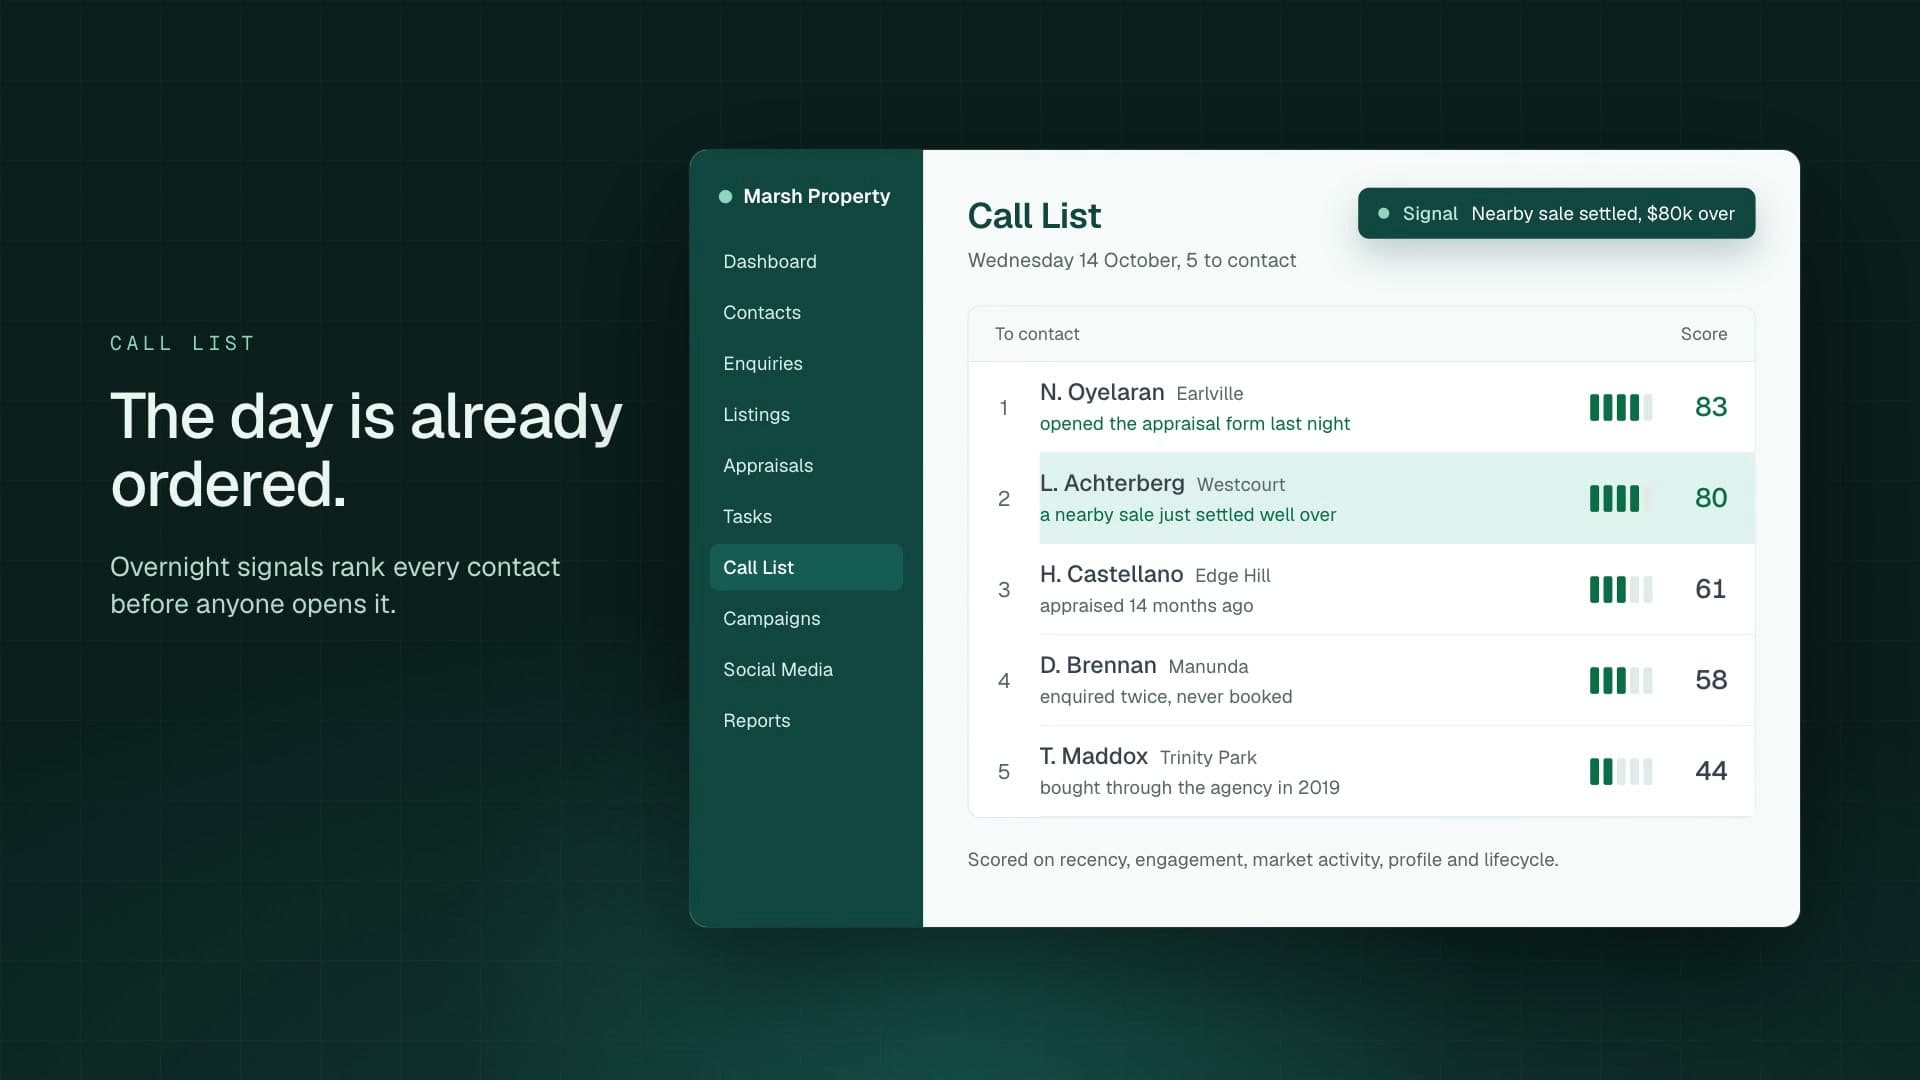The image size is (1920, 1080).
Task: Open the Nearby sale settled signal notification
Action: point(1556,213)
